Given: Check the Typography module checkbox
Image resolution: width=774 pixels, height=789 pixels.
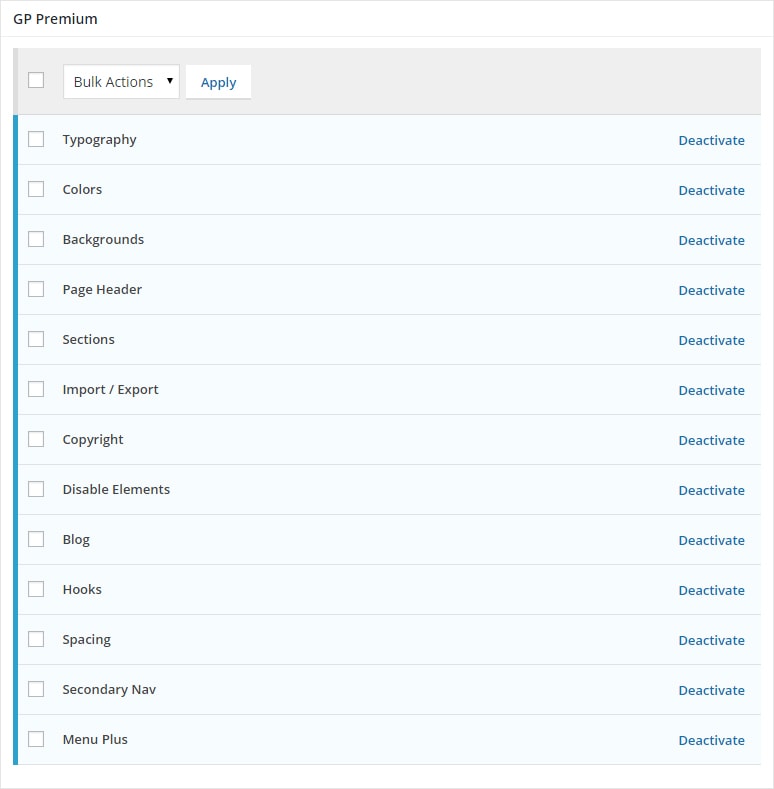Looking at the screenshot, I should 36,139.
